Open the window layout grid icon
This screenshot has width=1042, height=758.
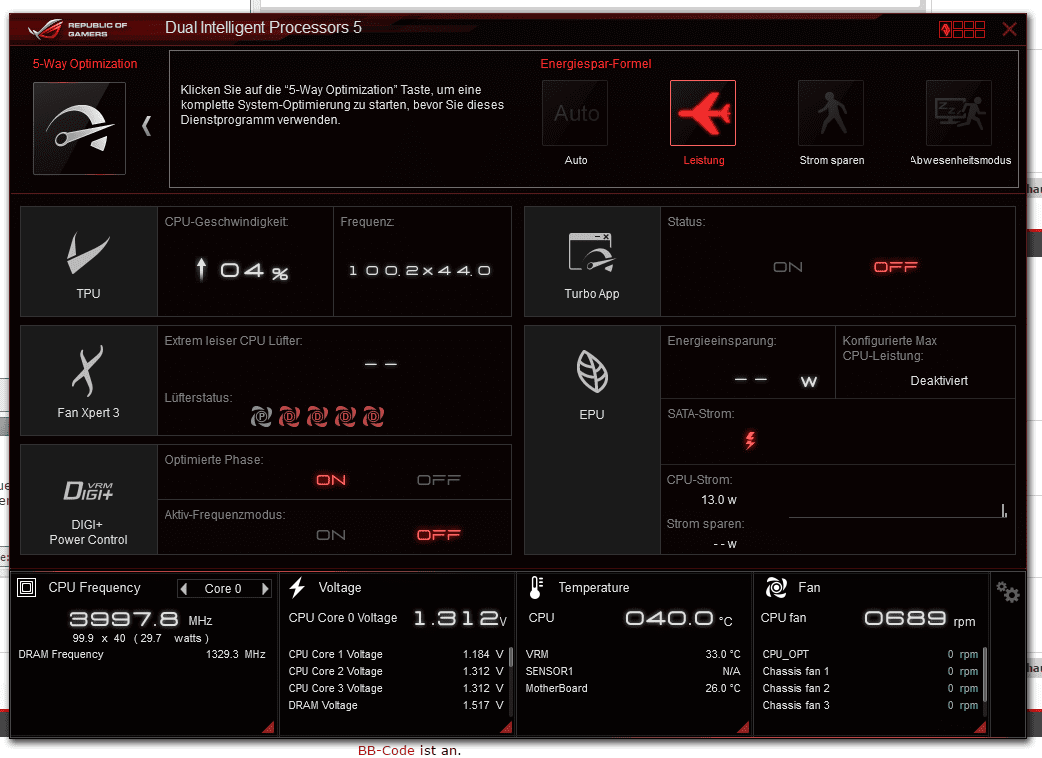pos(962,29)
